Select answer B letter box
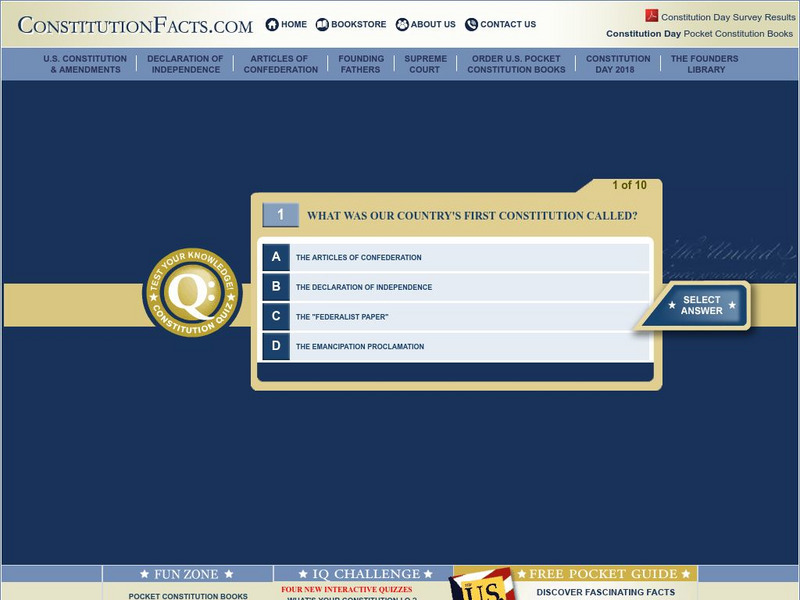Viewport: 800px width, 600px height. (x=276, y=287)
